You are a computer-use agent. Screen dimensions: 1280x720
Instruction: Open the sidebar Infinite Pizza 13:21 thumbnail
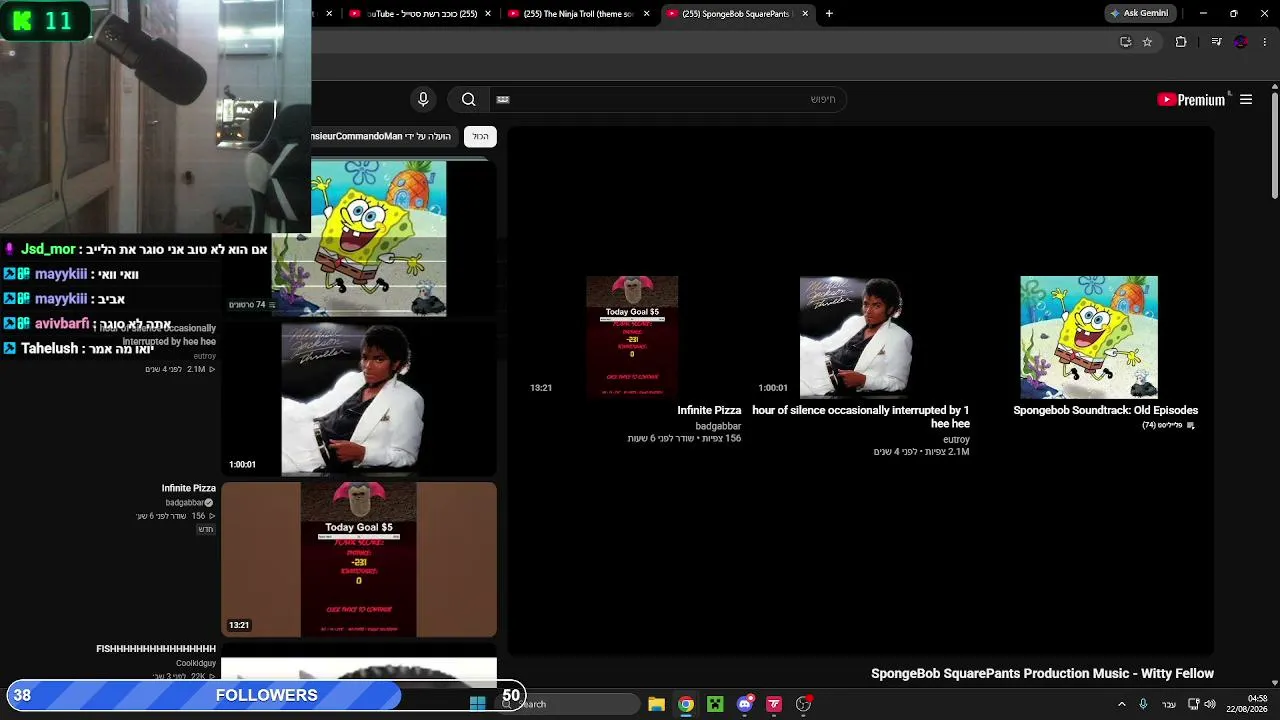[x=359, y=559]
